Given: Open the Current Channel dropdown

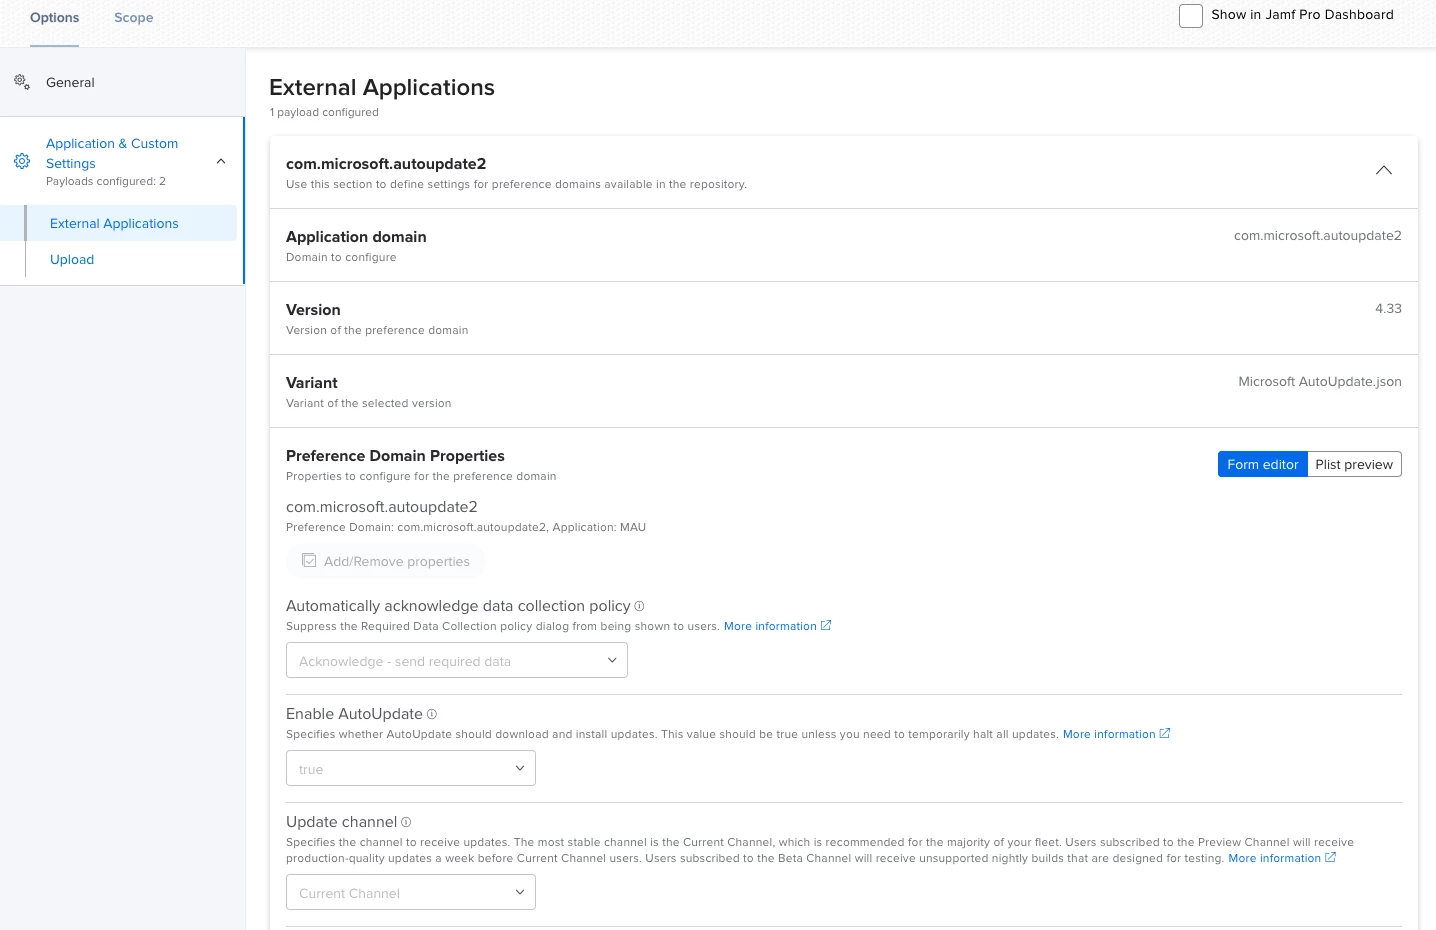Looking at the screenshot, I should 411,892.
